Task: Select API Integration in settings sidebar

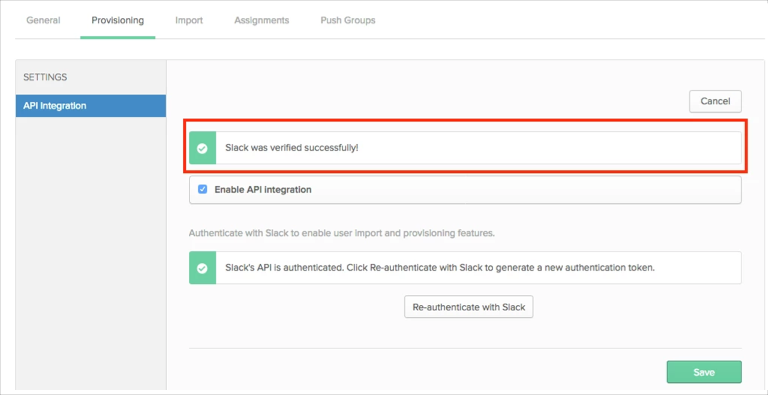Action: (91, 106)
